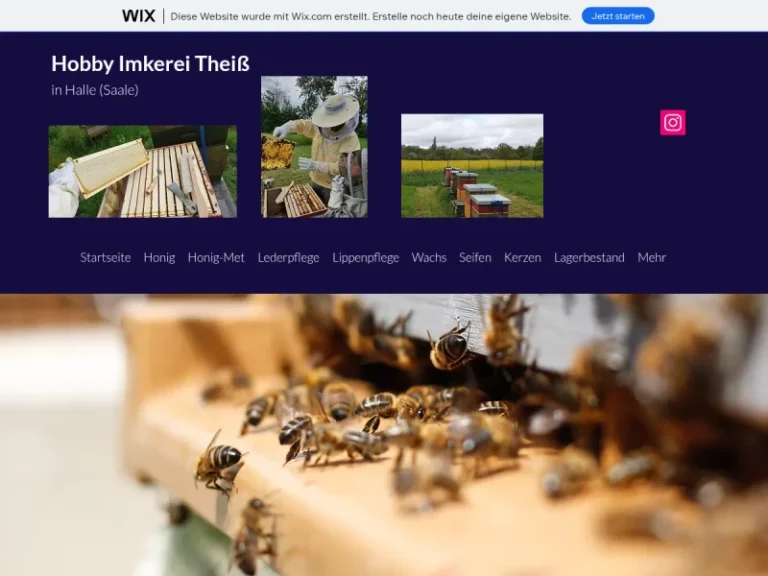The image size is (768, 576).
Task: Click the 'in Halle (Saale)' subtitle
Action: (x=95, y=90)
